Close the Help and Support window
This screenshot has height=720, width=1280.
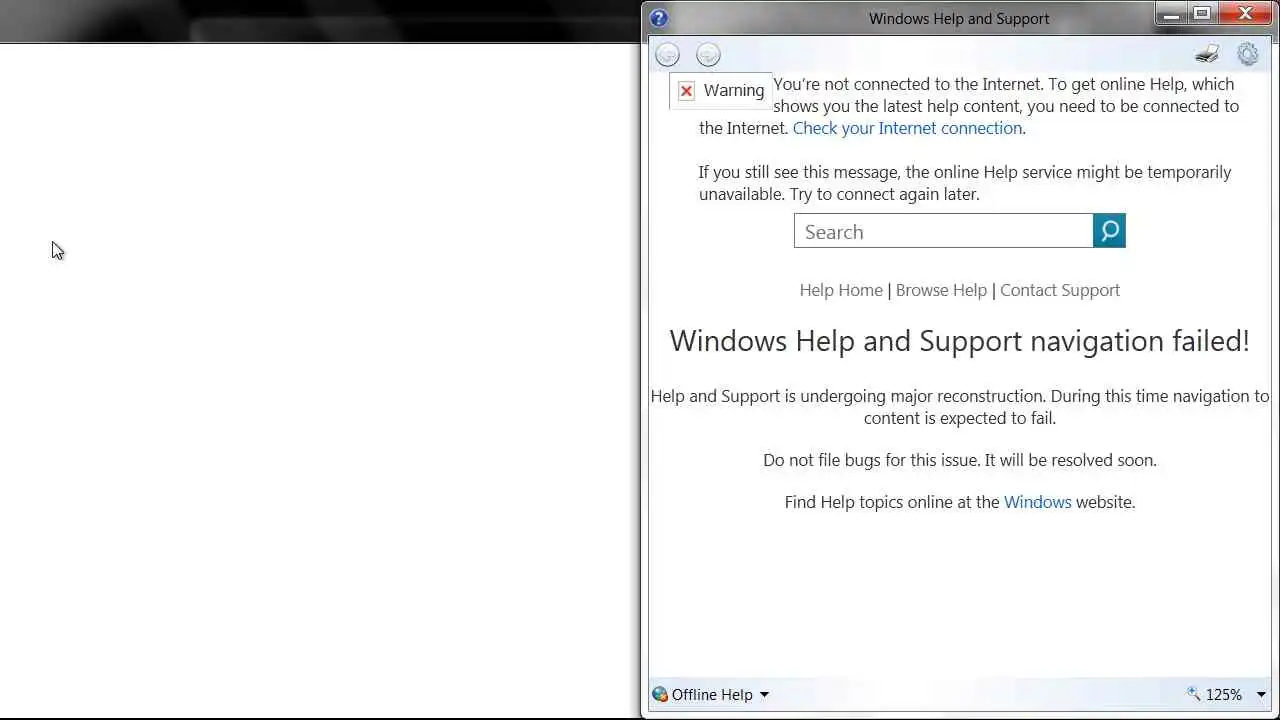pos(1246,14)
